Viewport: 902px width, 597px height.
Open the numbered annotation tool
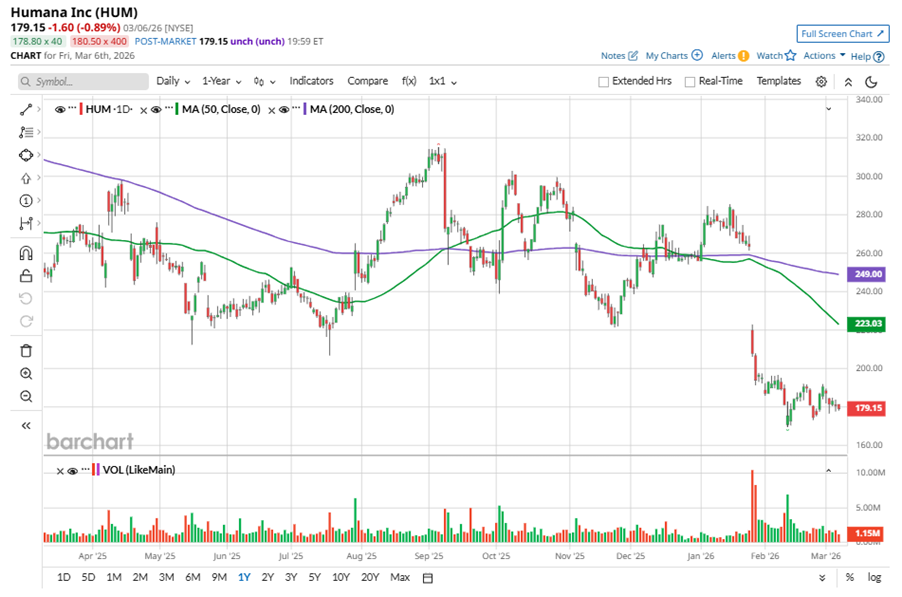coord(26,201)
